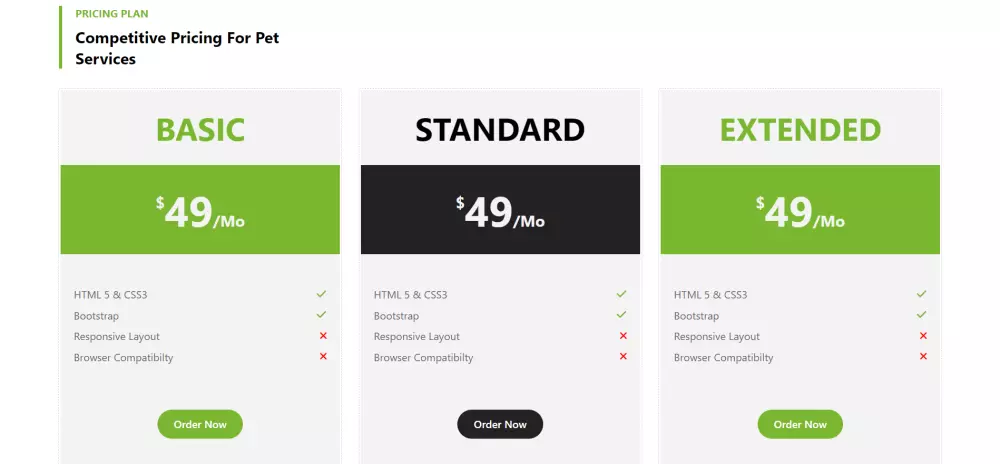The image size is (1000, 464).
Task: Click the Basic plan HTML 5 checkmark icon
Action: pos(322,294)
